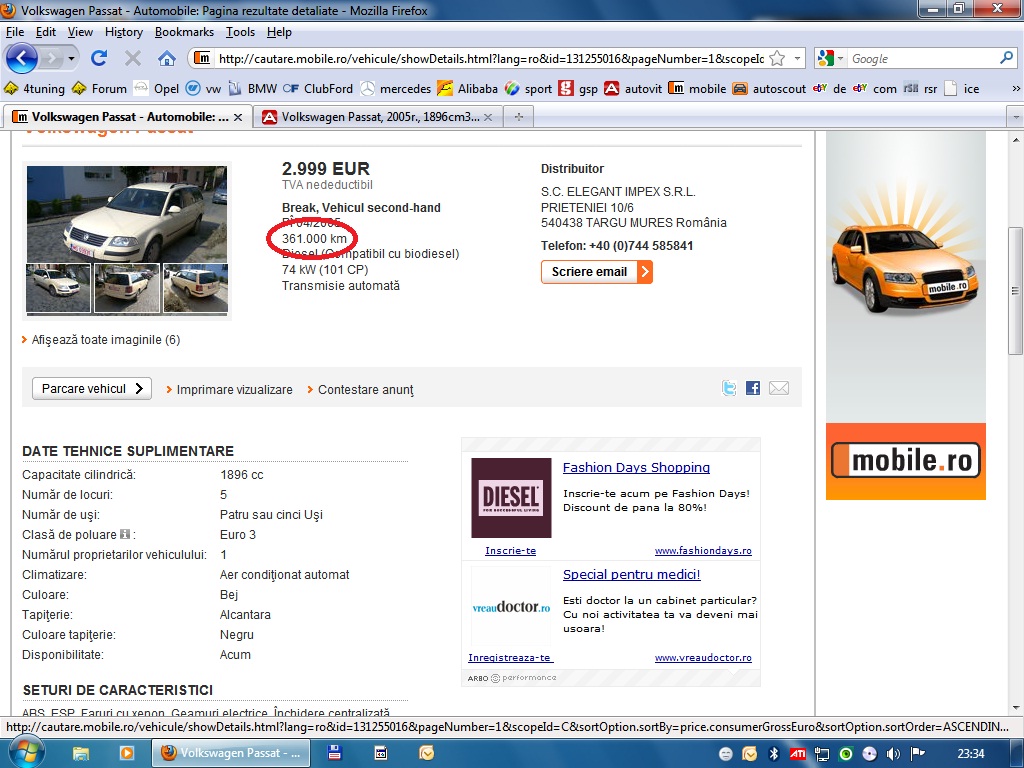The height and width of the screenshot is (768, 1024).
Task: Switch to the Volkswagen Passat 2005r tab
Action: pyautogui.click(x=377, y=117)
